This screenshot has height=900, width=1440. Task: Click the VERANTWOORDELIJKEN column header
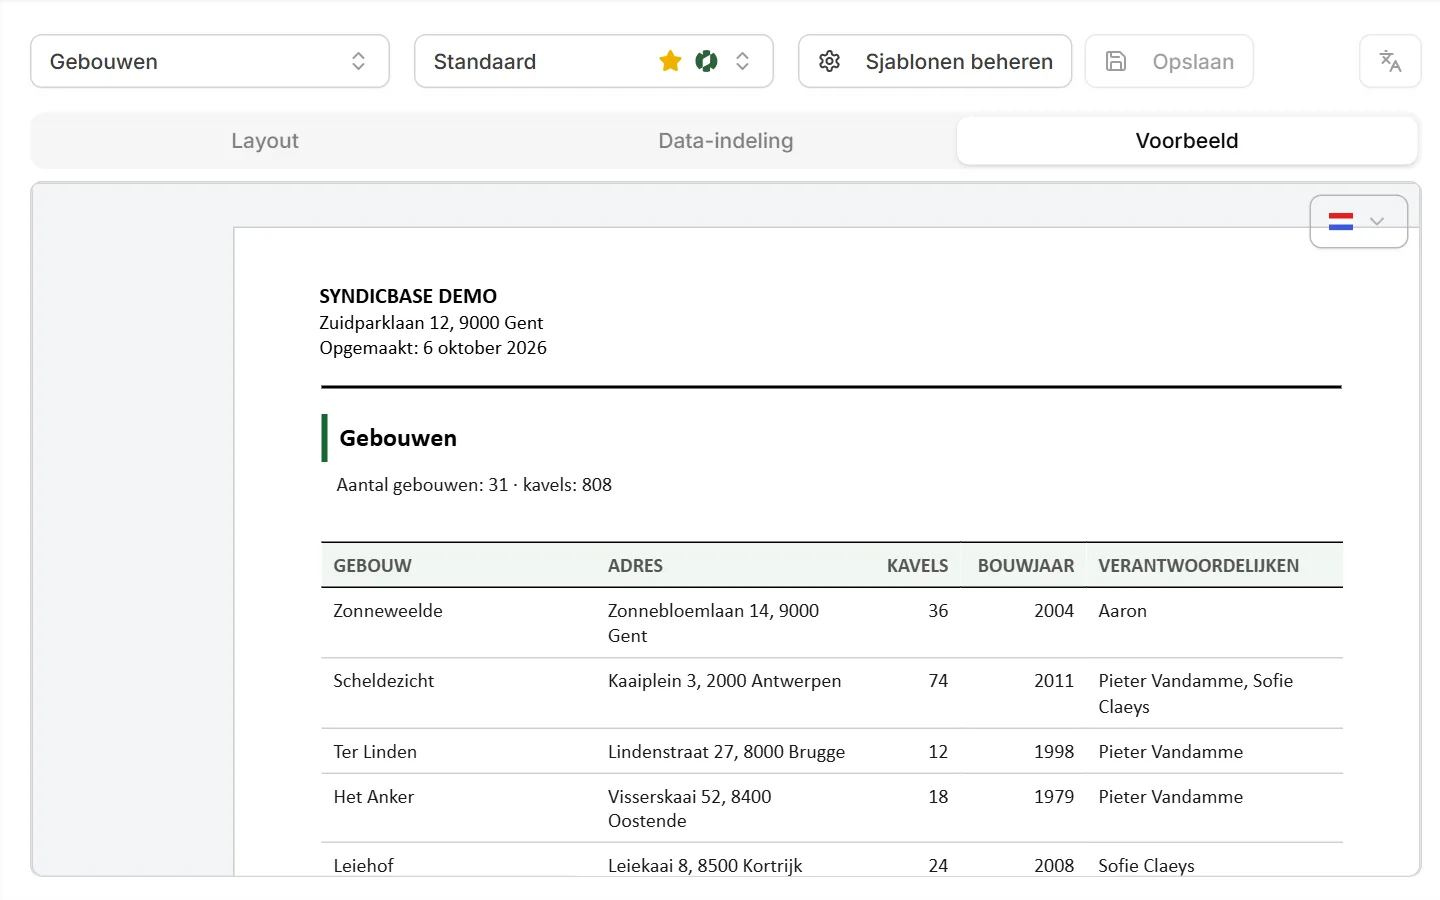click(x=1199, y=566)
